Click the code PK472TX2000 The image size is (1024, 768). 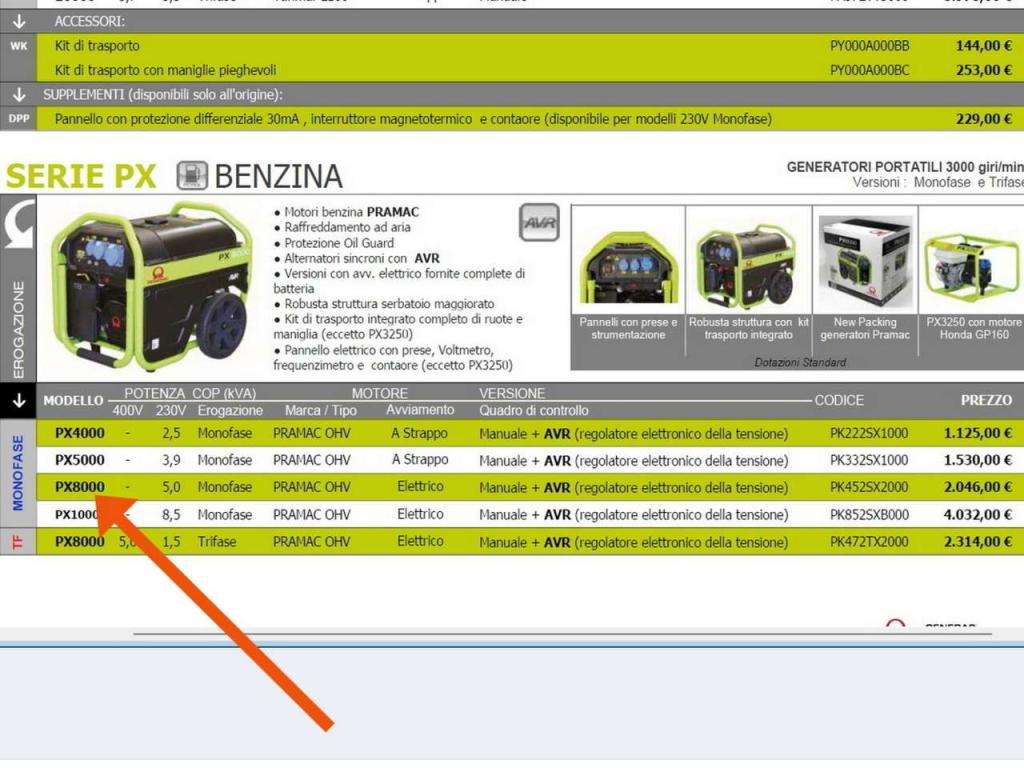pos(869,542)
